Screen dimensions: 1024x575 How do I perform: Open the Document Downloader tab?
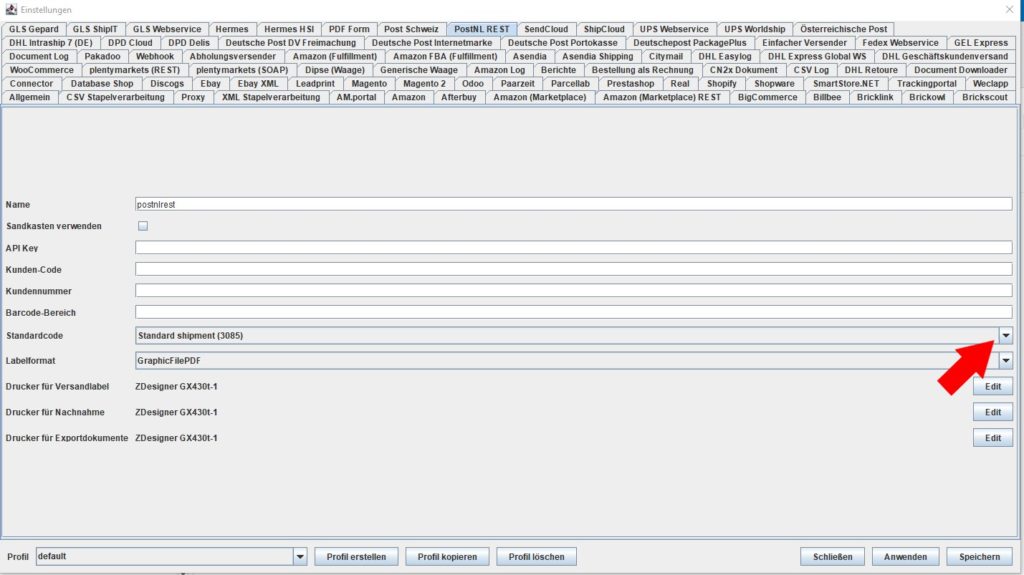point(960,70)
